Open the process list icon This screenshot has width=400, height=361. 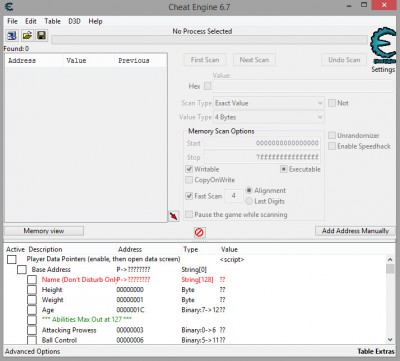(x=12, y=35)
